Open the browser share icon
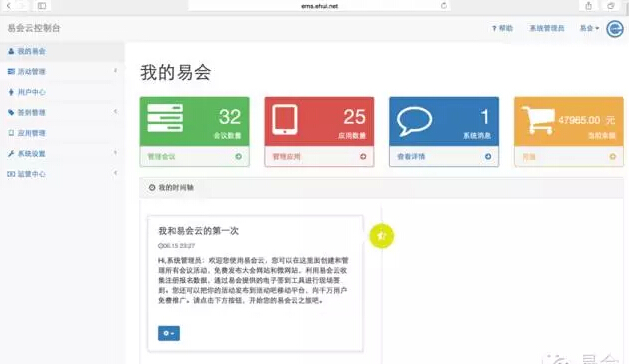629x364 pixels. click(x=588, y=6)
